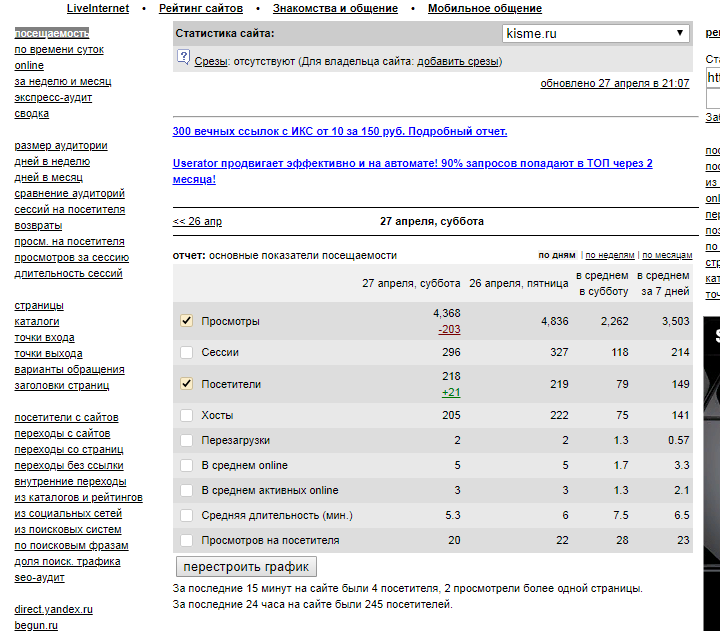Screen dimensions: 720x631
Task: Switch report view to по неделям
Action: (x=610, y=255)
